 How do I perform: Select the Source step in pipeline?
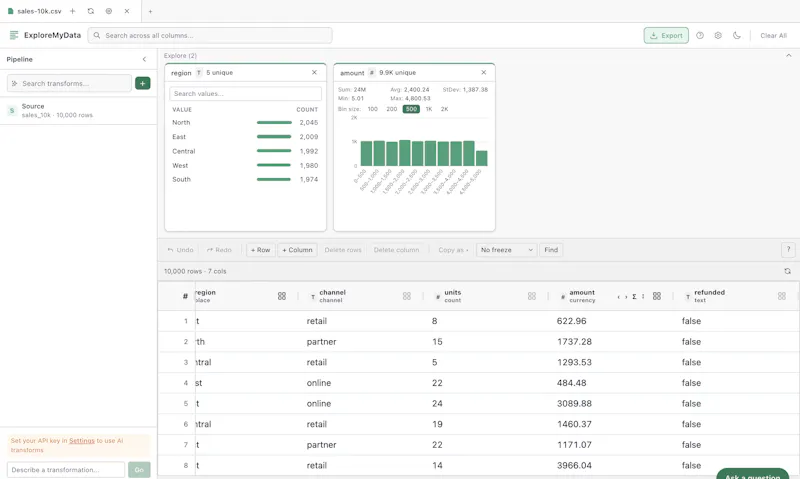[x=78, y=110]
